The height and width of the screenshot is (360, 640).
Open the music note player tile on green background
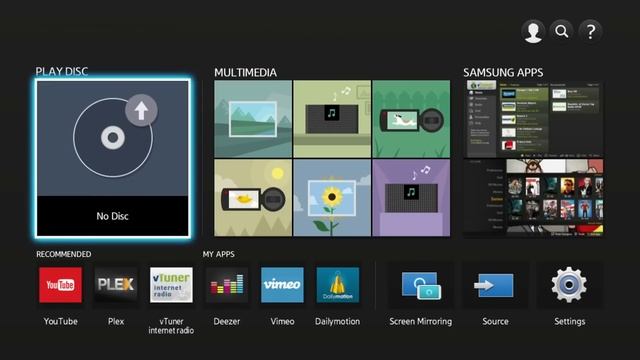coord(332,119)
